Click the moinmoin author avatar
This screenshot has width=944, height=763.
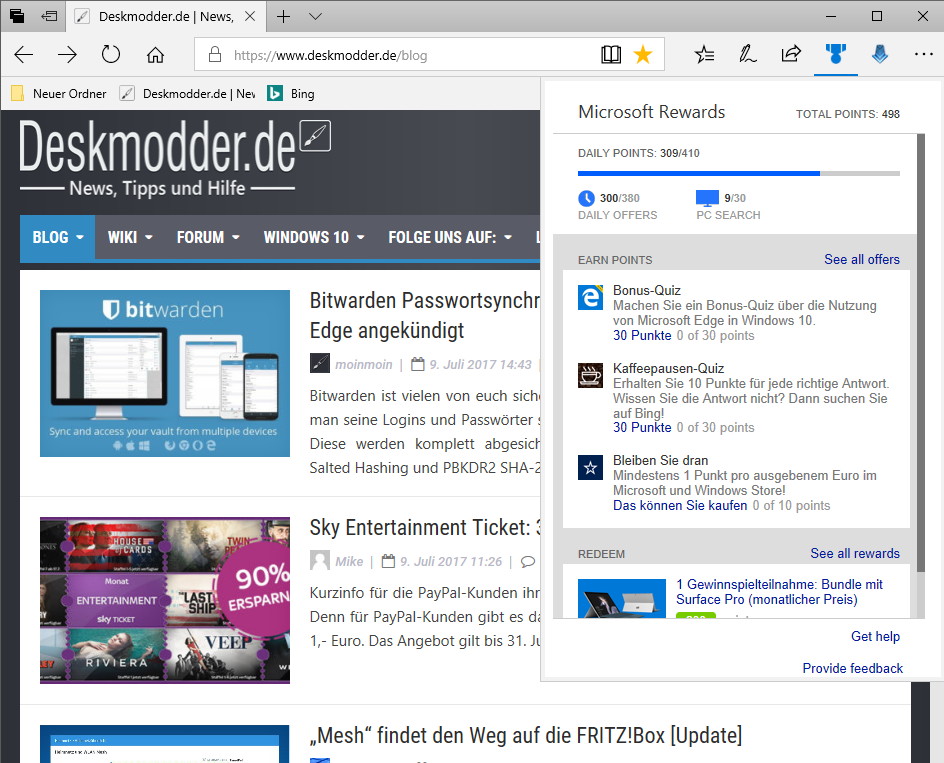320,363
